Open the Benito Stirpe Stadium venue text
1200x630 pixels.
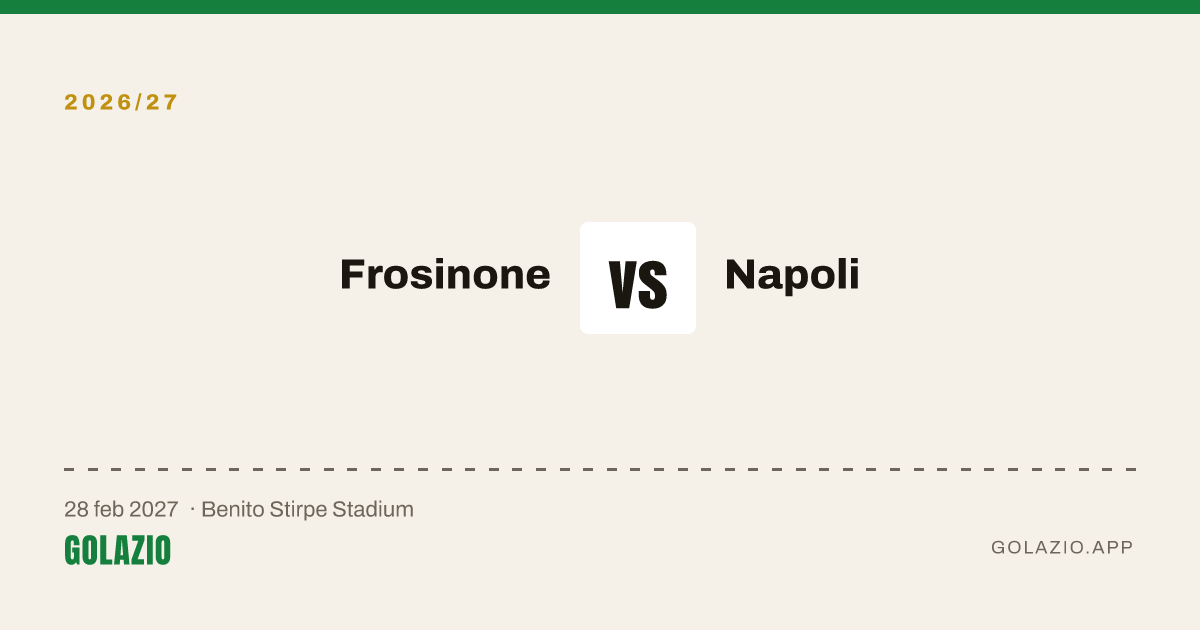point(307,509)
